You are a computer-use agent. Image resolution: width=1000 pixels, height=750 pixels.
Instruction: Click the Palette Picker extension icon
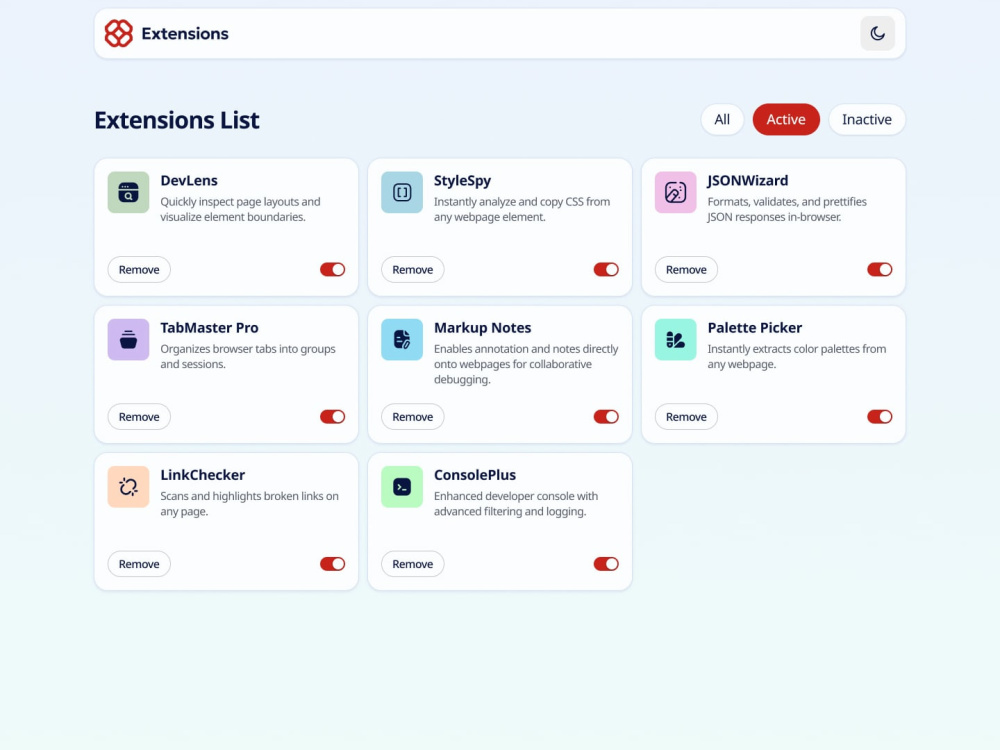(x=675, y=339)
